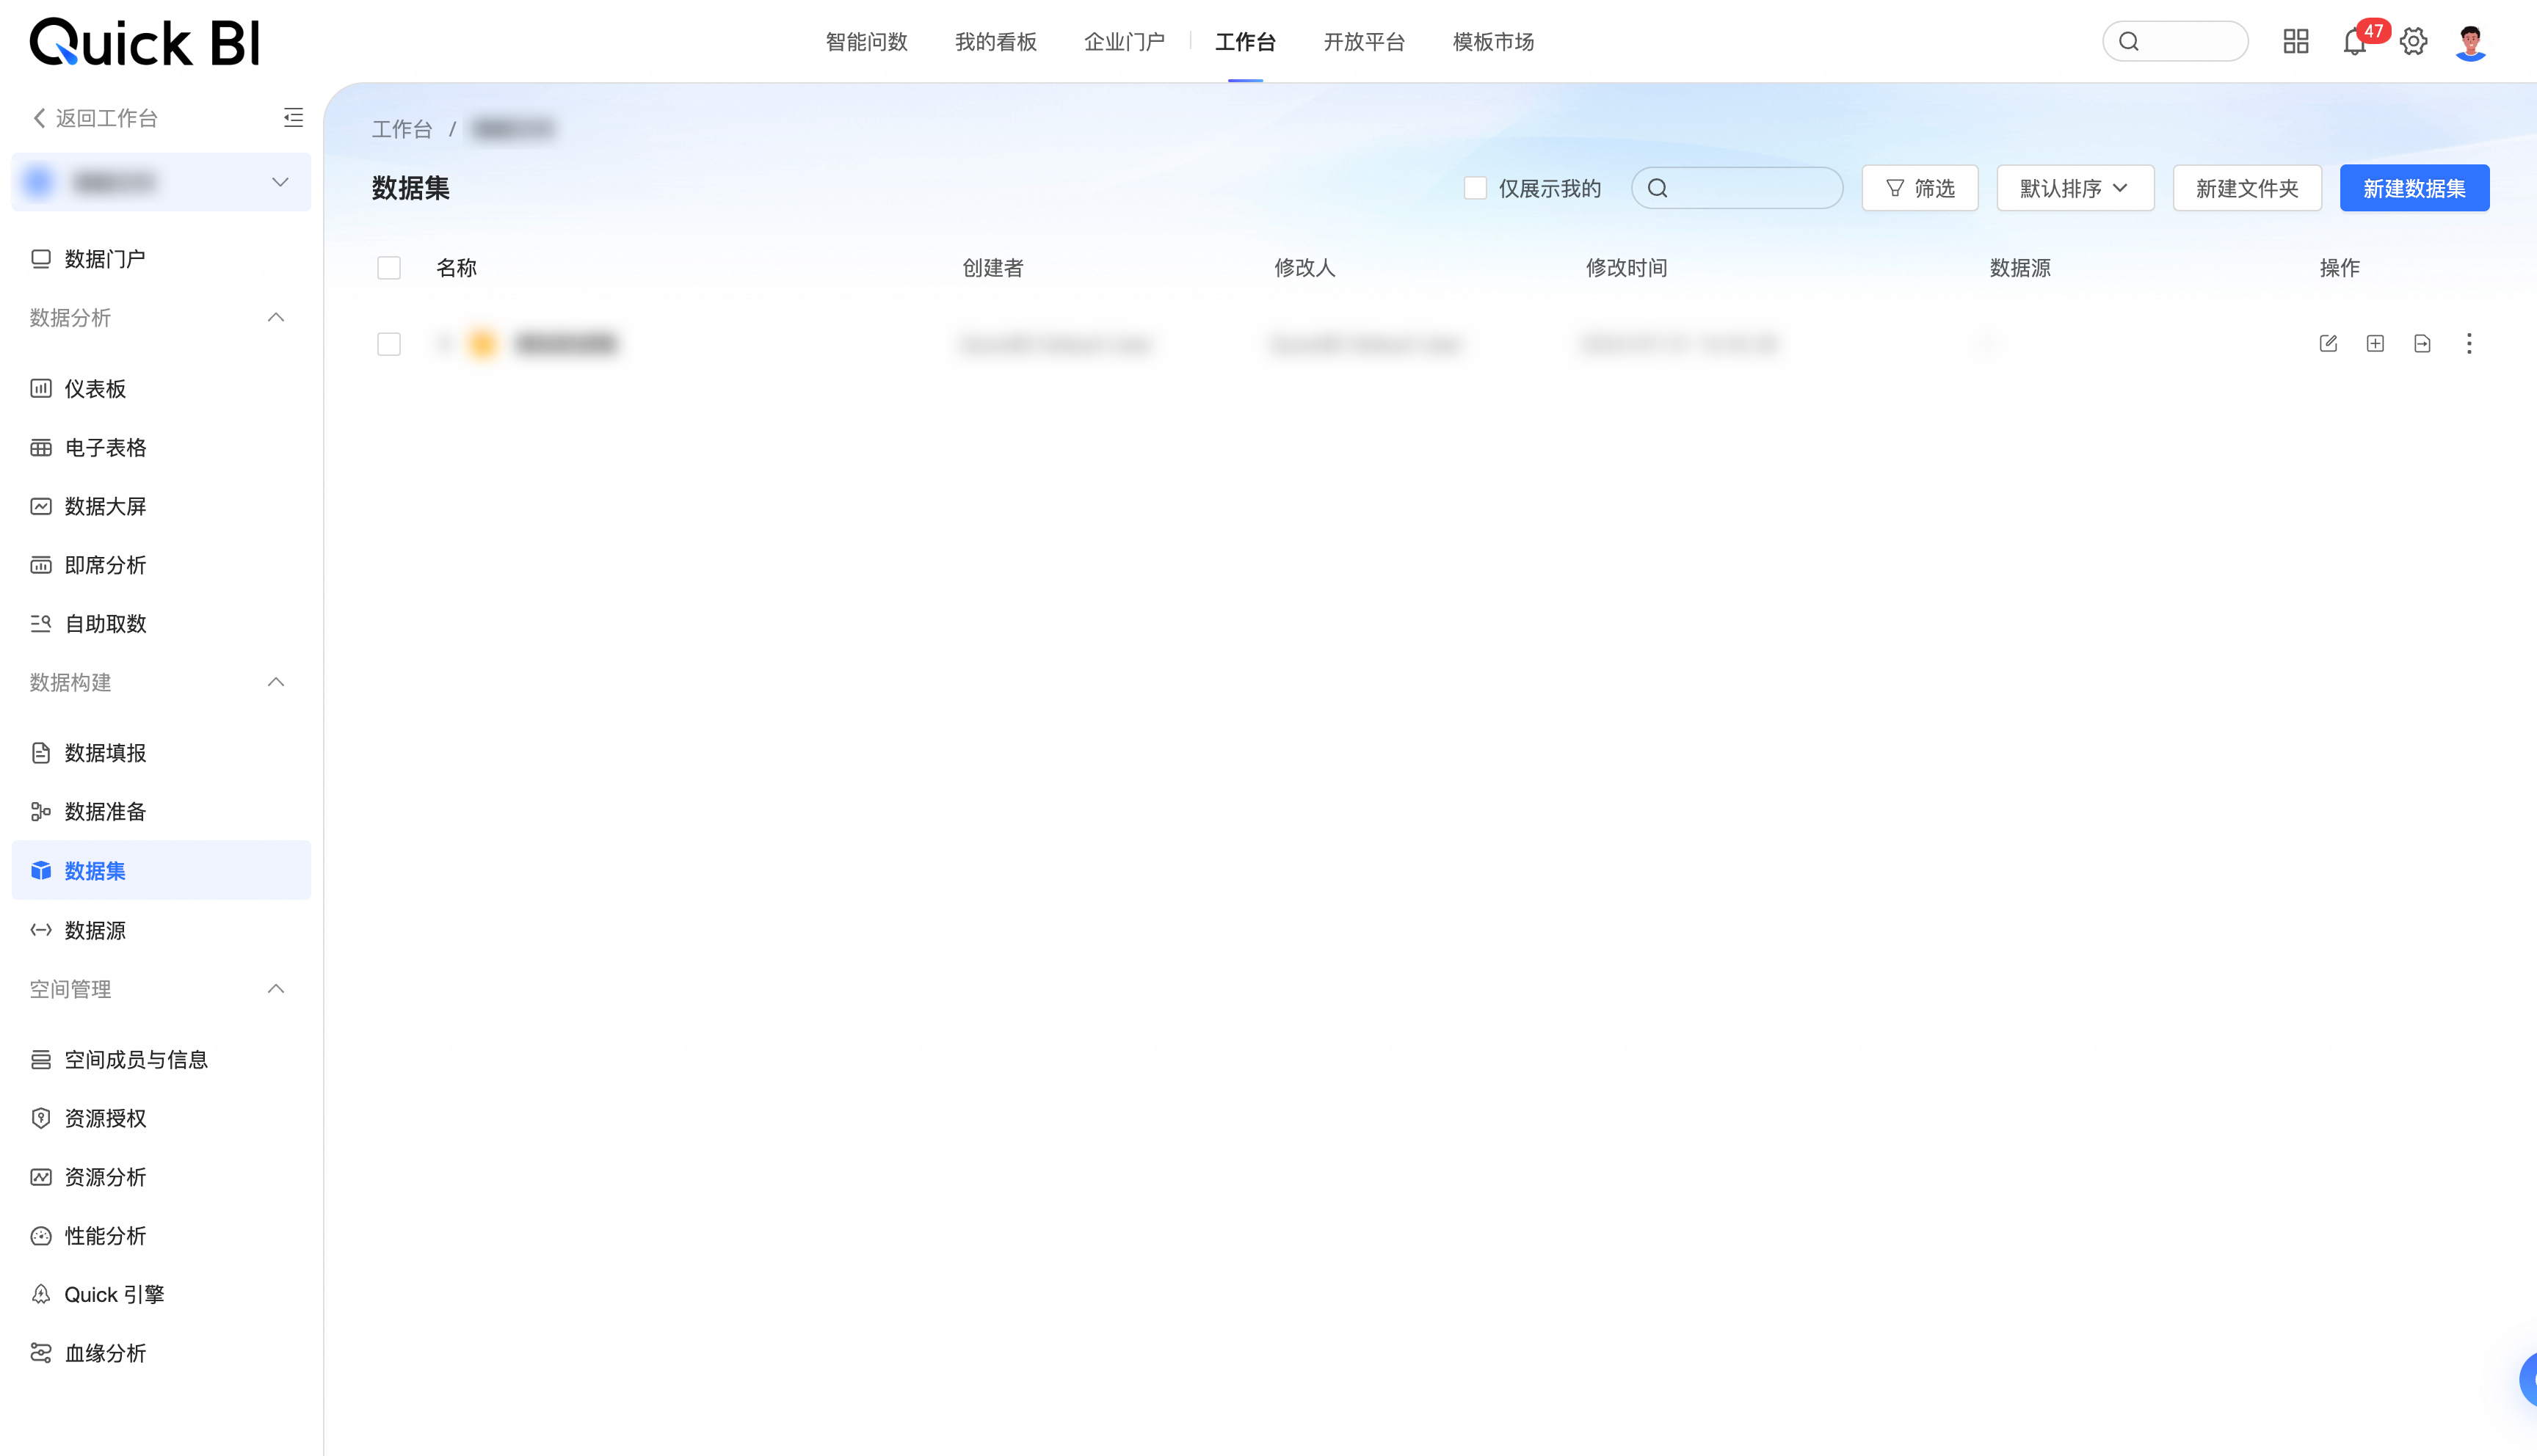Click the 新建数据集 button
Screen dimensions: 2537x1456
tap(2413, 188)
